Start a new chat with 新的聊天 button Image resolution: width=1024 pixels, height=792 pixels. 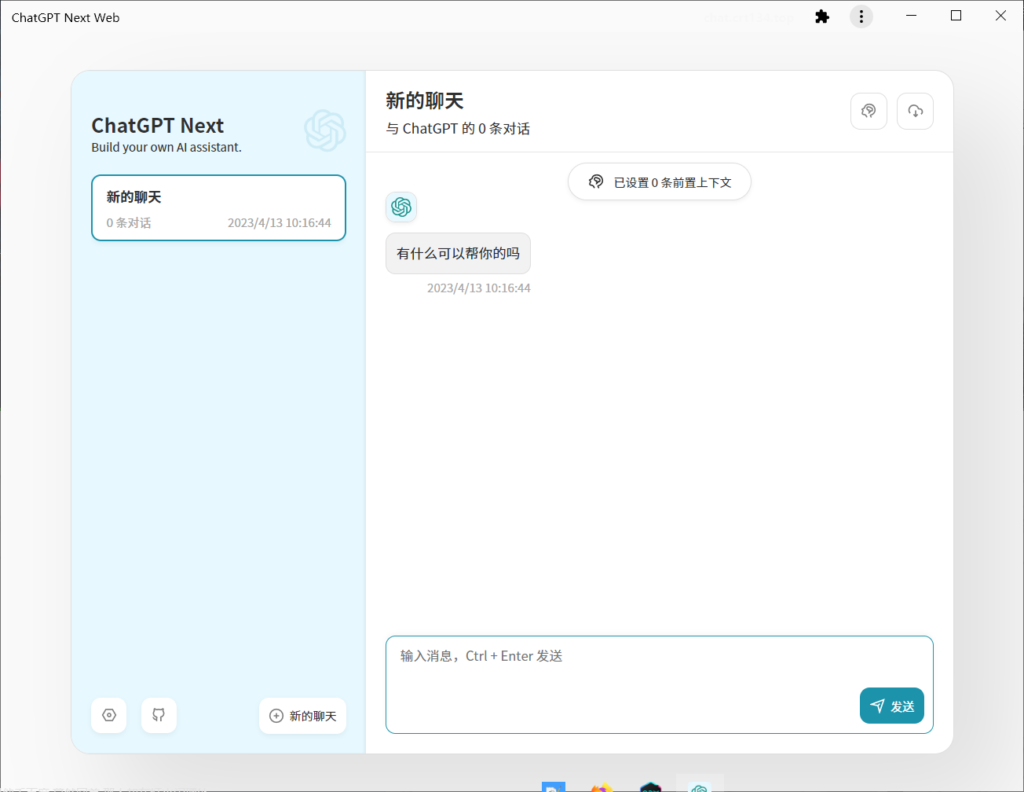303,715
